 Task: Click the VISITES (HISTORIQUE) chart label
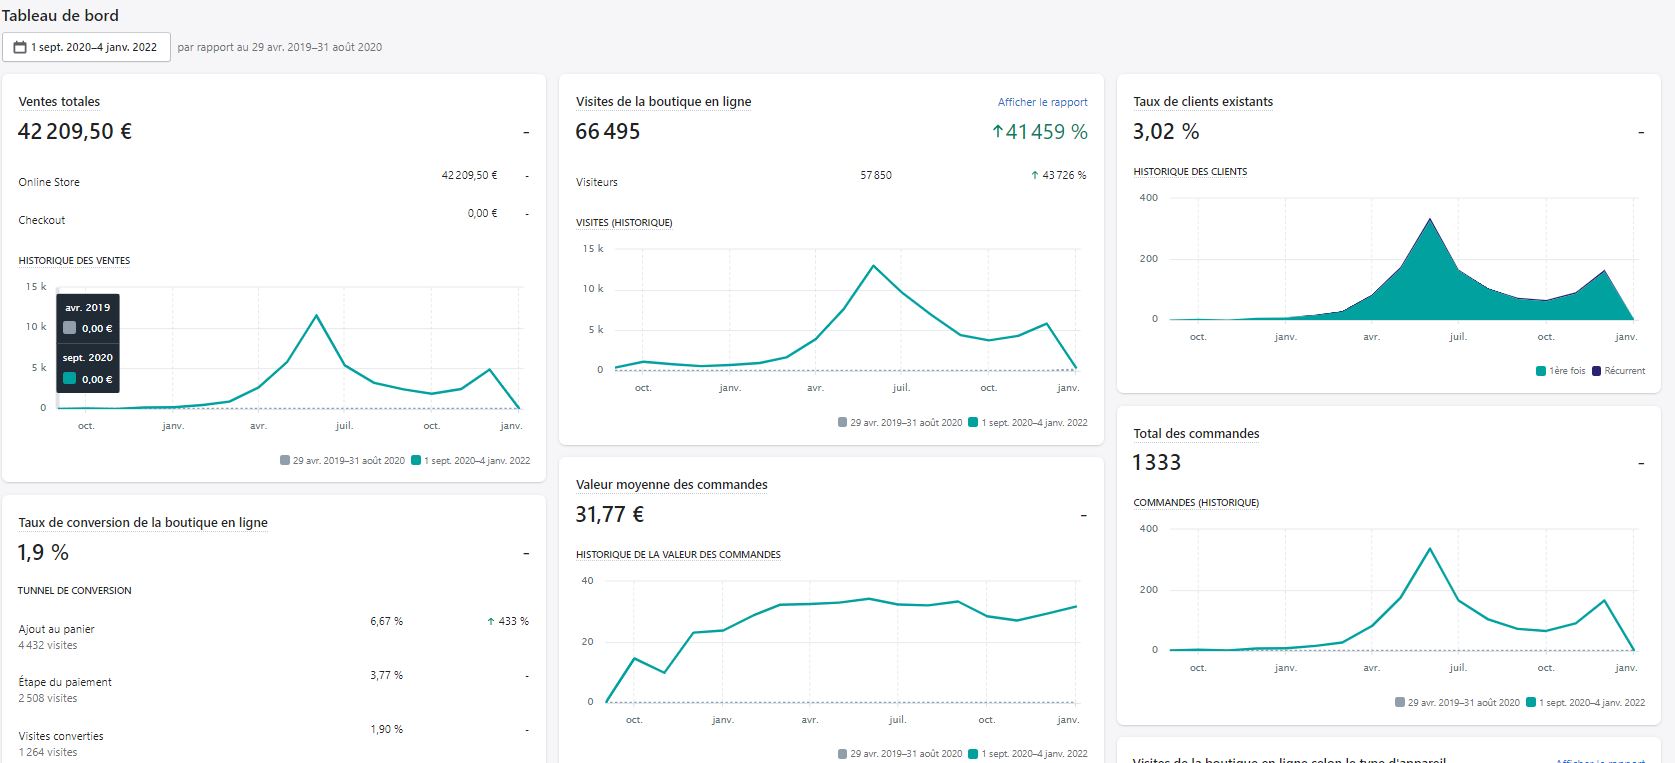pyautogui.click(x=624, y=223)
